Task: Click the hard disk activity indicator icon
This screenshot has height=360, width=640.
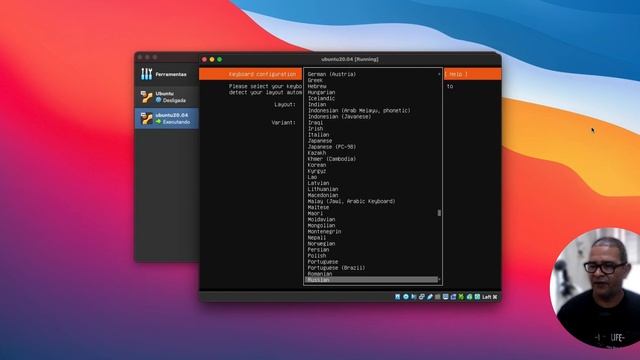Action: tap(398, 297)
